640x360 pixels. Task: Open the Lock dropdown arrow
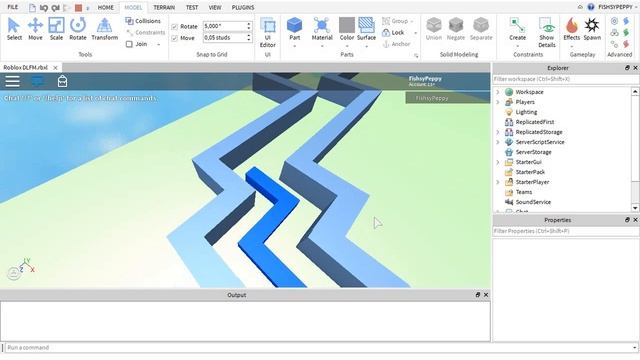click(x=416, y=33)
